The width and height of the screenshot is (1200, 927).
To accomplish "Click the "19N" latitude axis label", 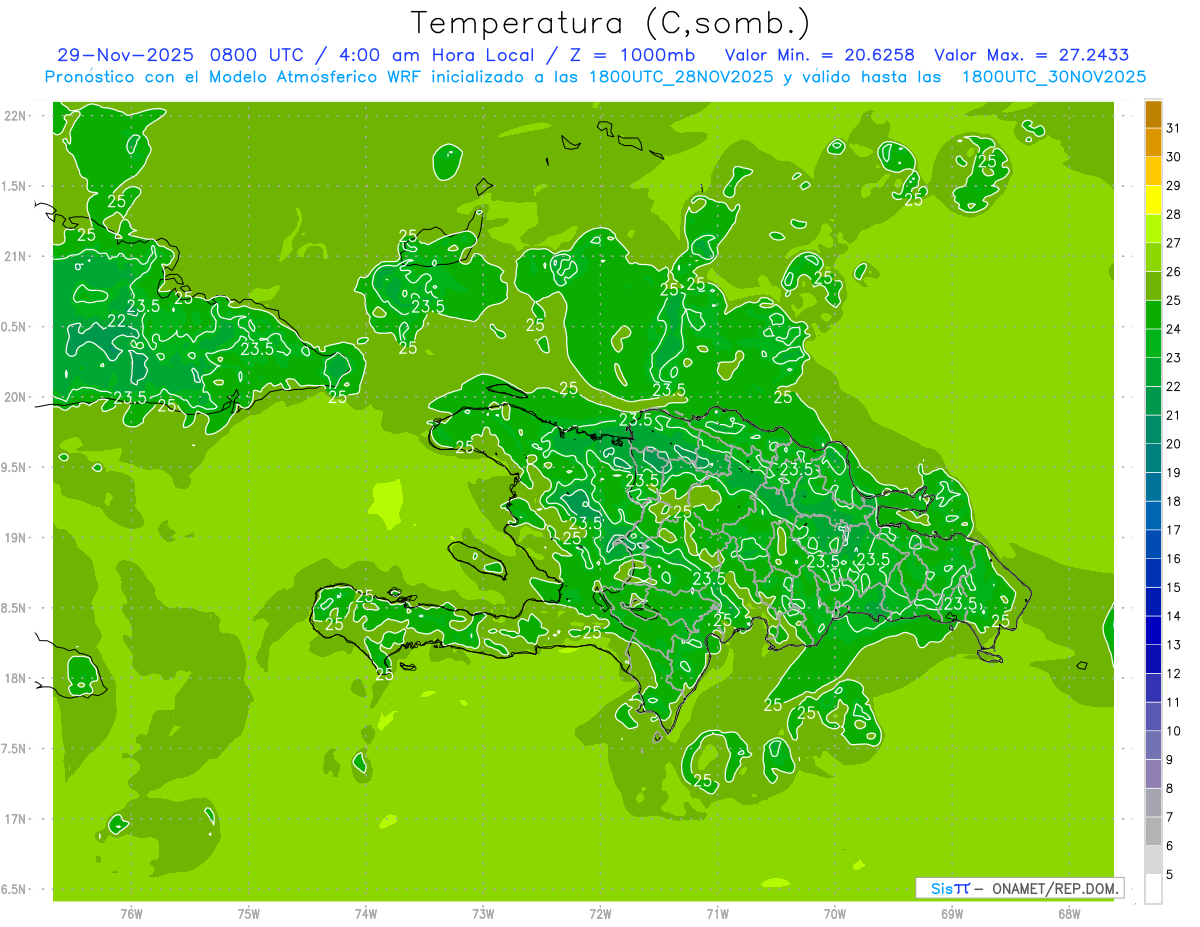I will (x=17, y=538).
